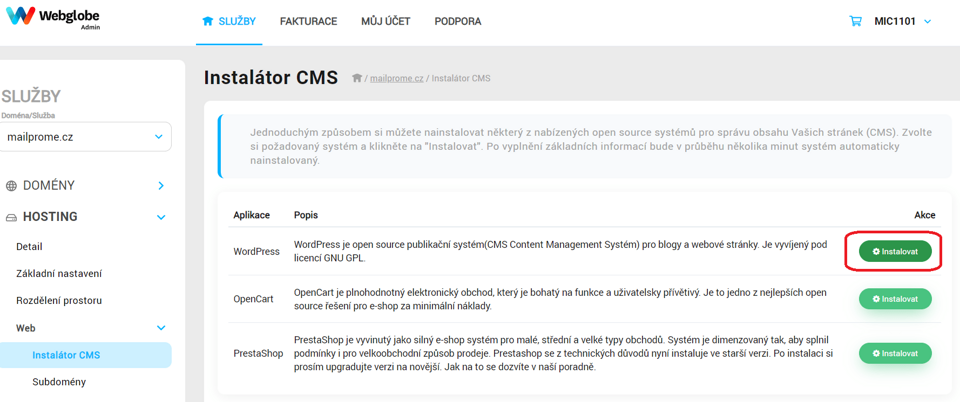960x402 pixels.
Task: Open the PODPORA menu
Action: [x=458, y=21]
